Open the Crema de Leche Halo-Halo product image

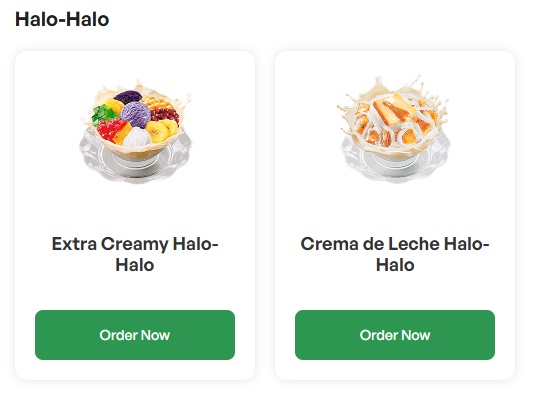coord(394,130)
